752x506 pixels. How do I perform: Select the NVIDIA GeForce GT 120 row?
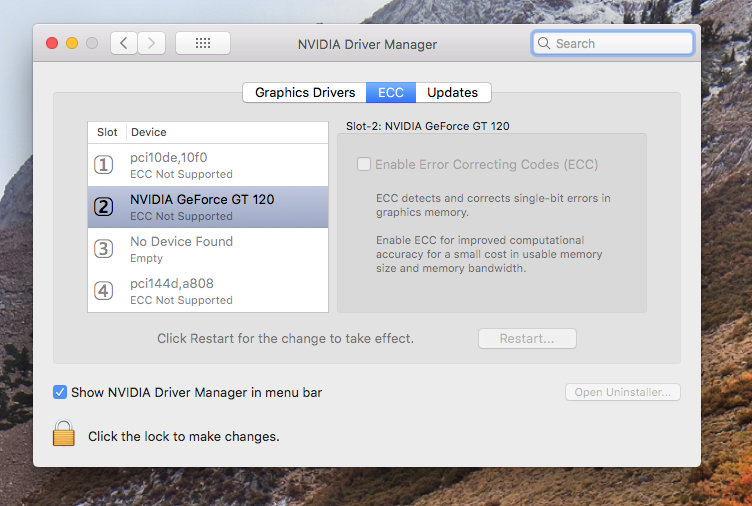(208, 207)
